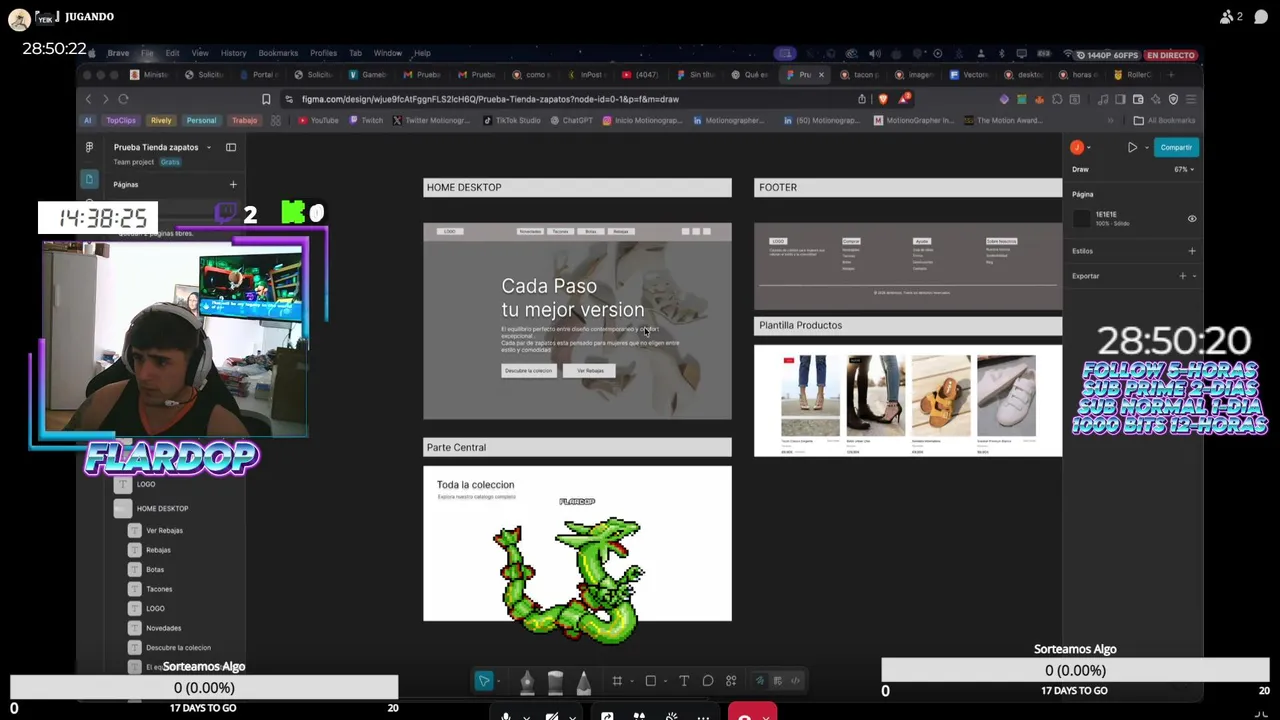Select the Botas text layer
This screenshot has width=1280, height=720.
click(155, 569)
